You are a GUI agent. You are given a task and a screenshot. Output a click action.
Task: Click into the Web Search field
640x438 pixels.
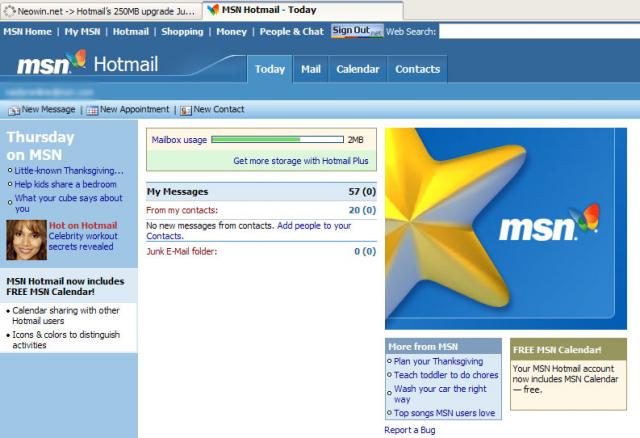tap(539, 31)
